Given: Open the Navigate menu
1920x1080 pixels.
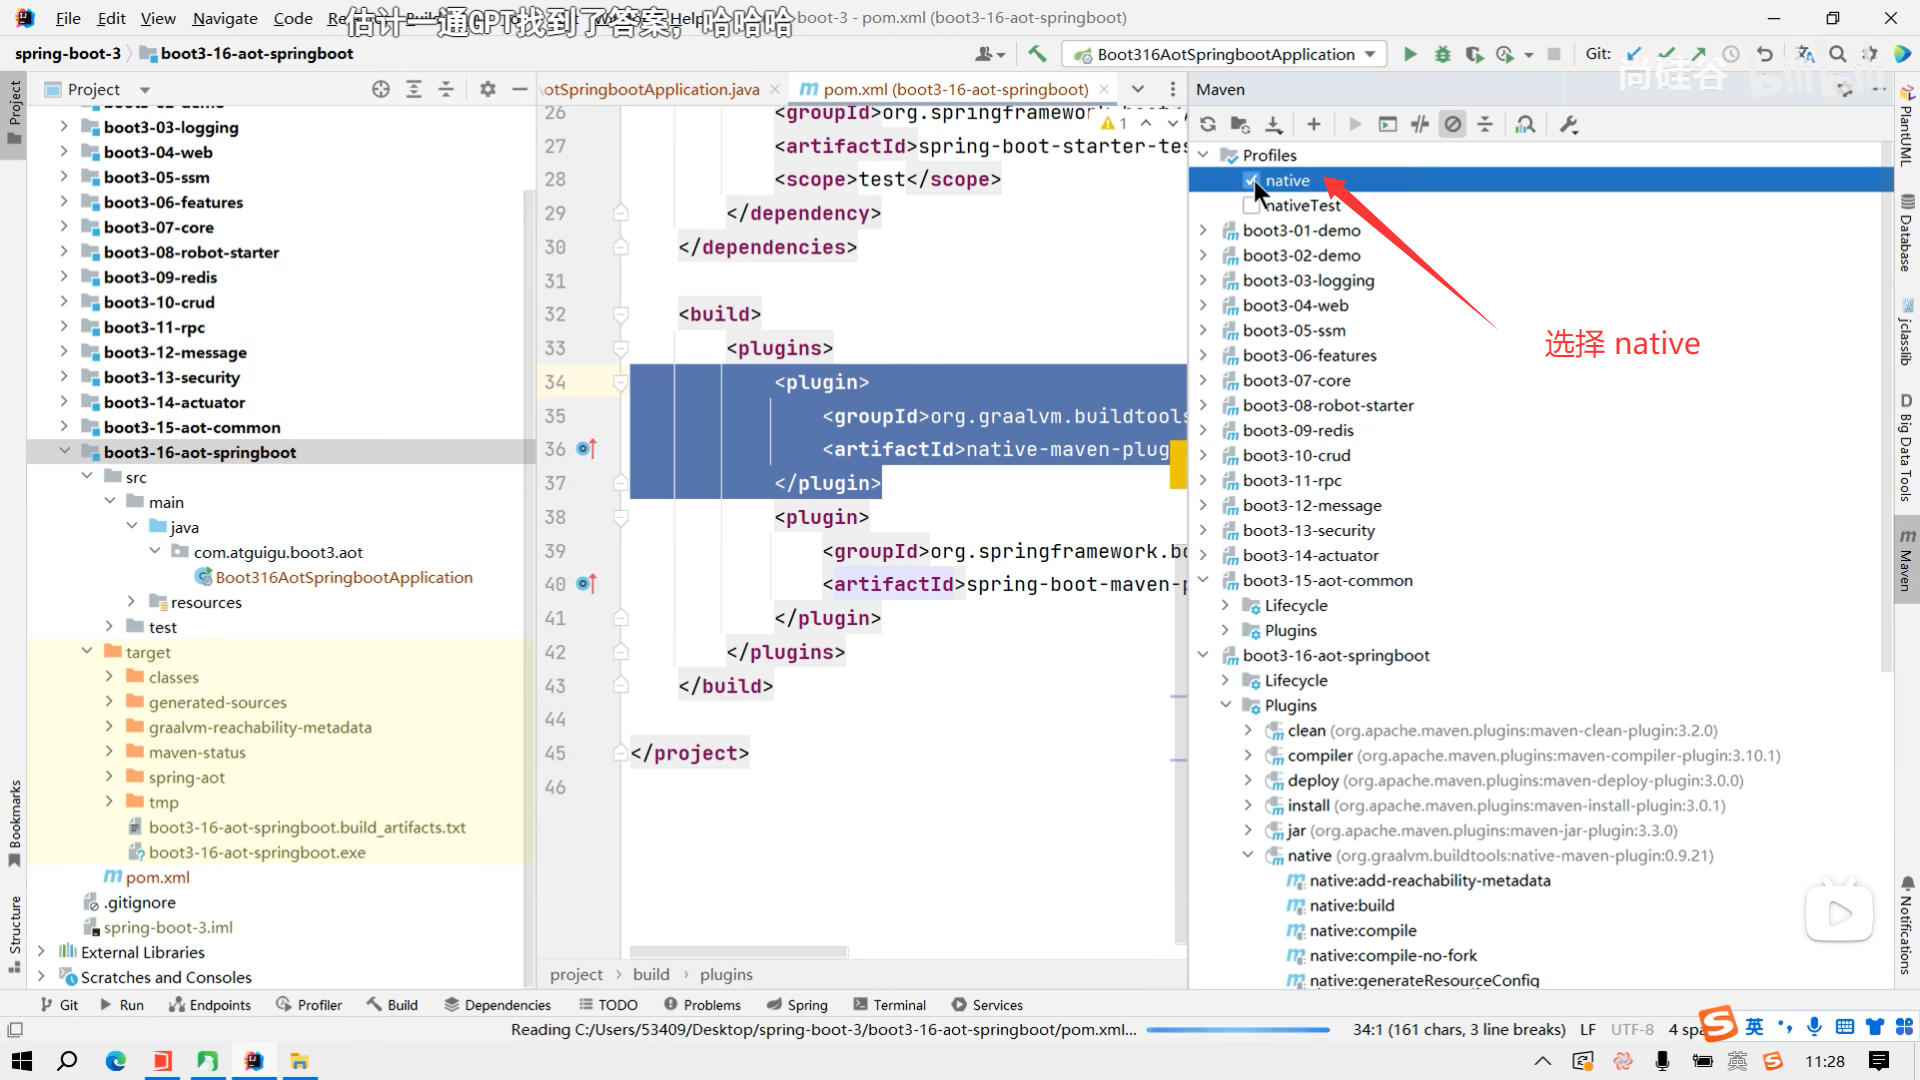Looking at the screenshot, I should pyautogui.click(x=224, y=18).
